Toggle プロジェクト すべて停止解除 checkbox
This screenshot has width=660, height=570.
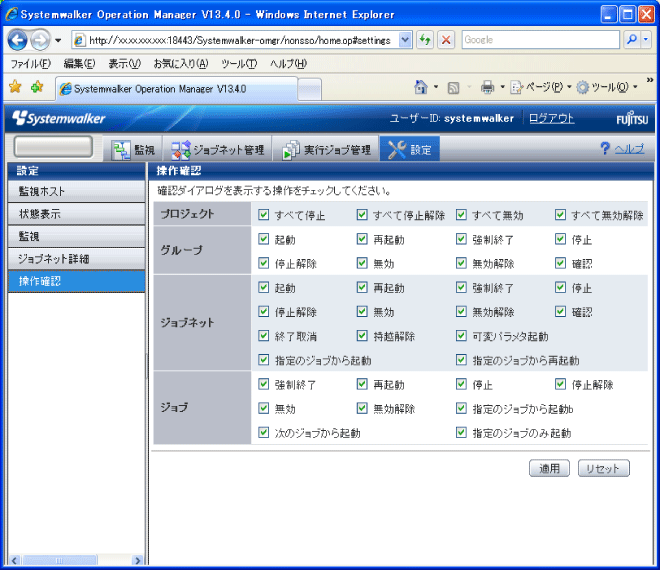[x=362, y=215]
